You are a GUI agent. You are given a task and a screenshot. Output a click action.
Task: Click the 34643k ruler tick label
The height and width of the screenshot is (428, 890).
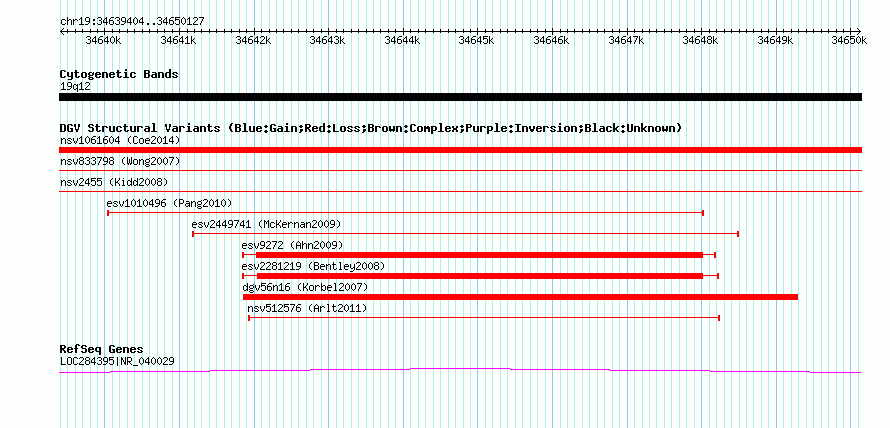(328, 40)
